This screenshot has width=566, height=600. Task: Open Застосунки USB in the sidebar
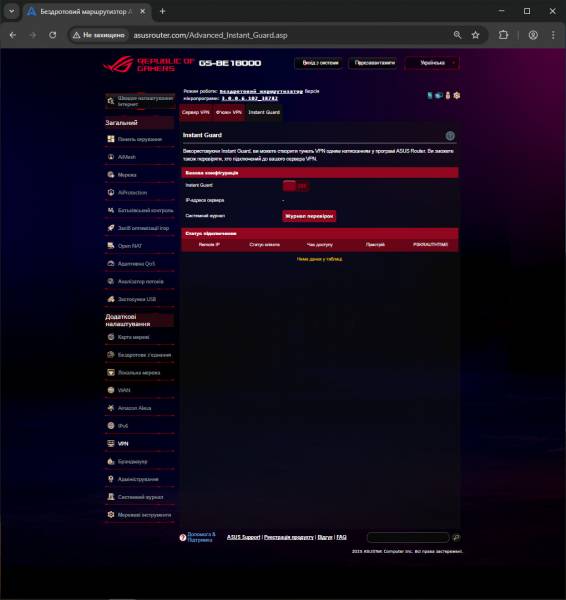(140, 299)
